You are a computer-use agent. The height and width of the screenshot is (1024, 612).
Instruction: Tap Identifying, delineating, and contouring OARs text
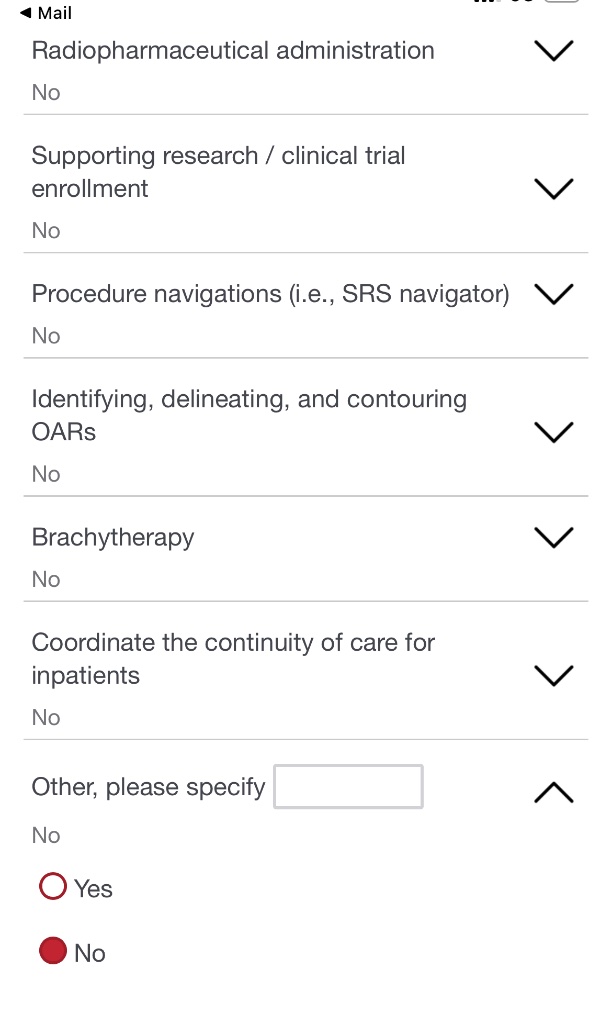click(x=249, y=415)
